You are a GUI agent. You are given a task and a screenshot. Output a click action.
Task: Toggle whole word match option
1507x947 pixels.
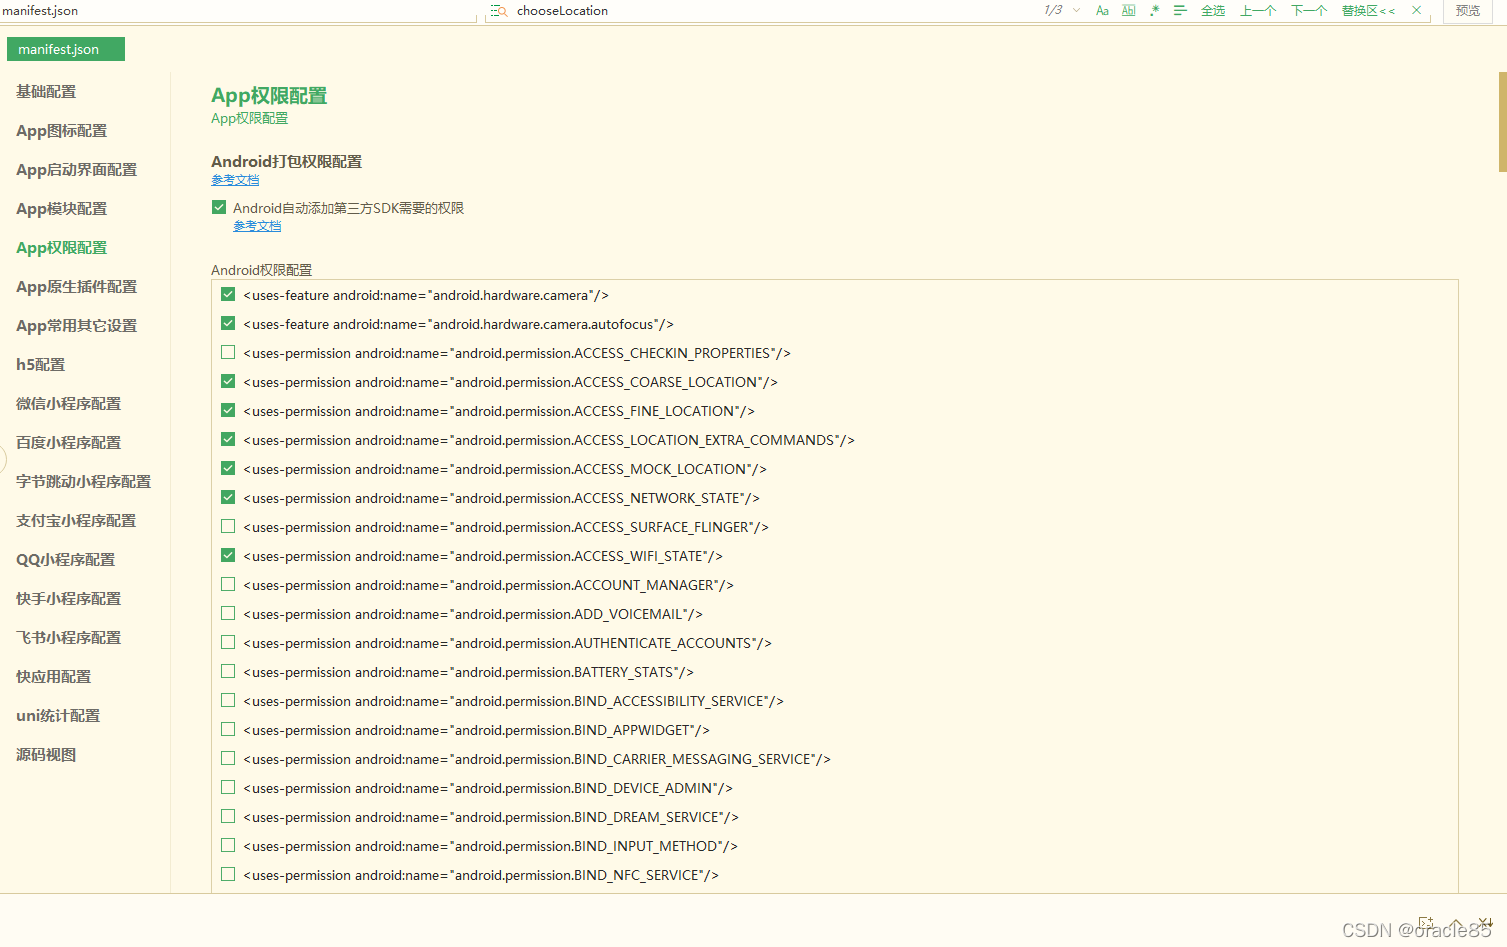pyautogui.click(x=1128, y=11)
